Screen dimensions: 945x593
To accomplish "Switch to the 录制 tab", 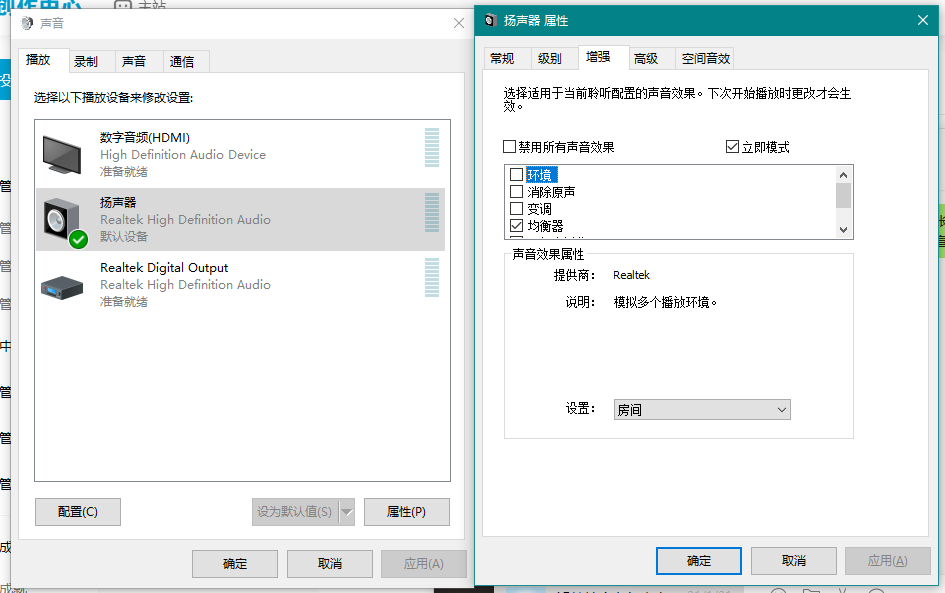I will [x=86, y=62].
